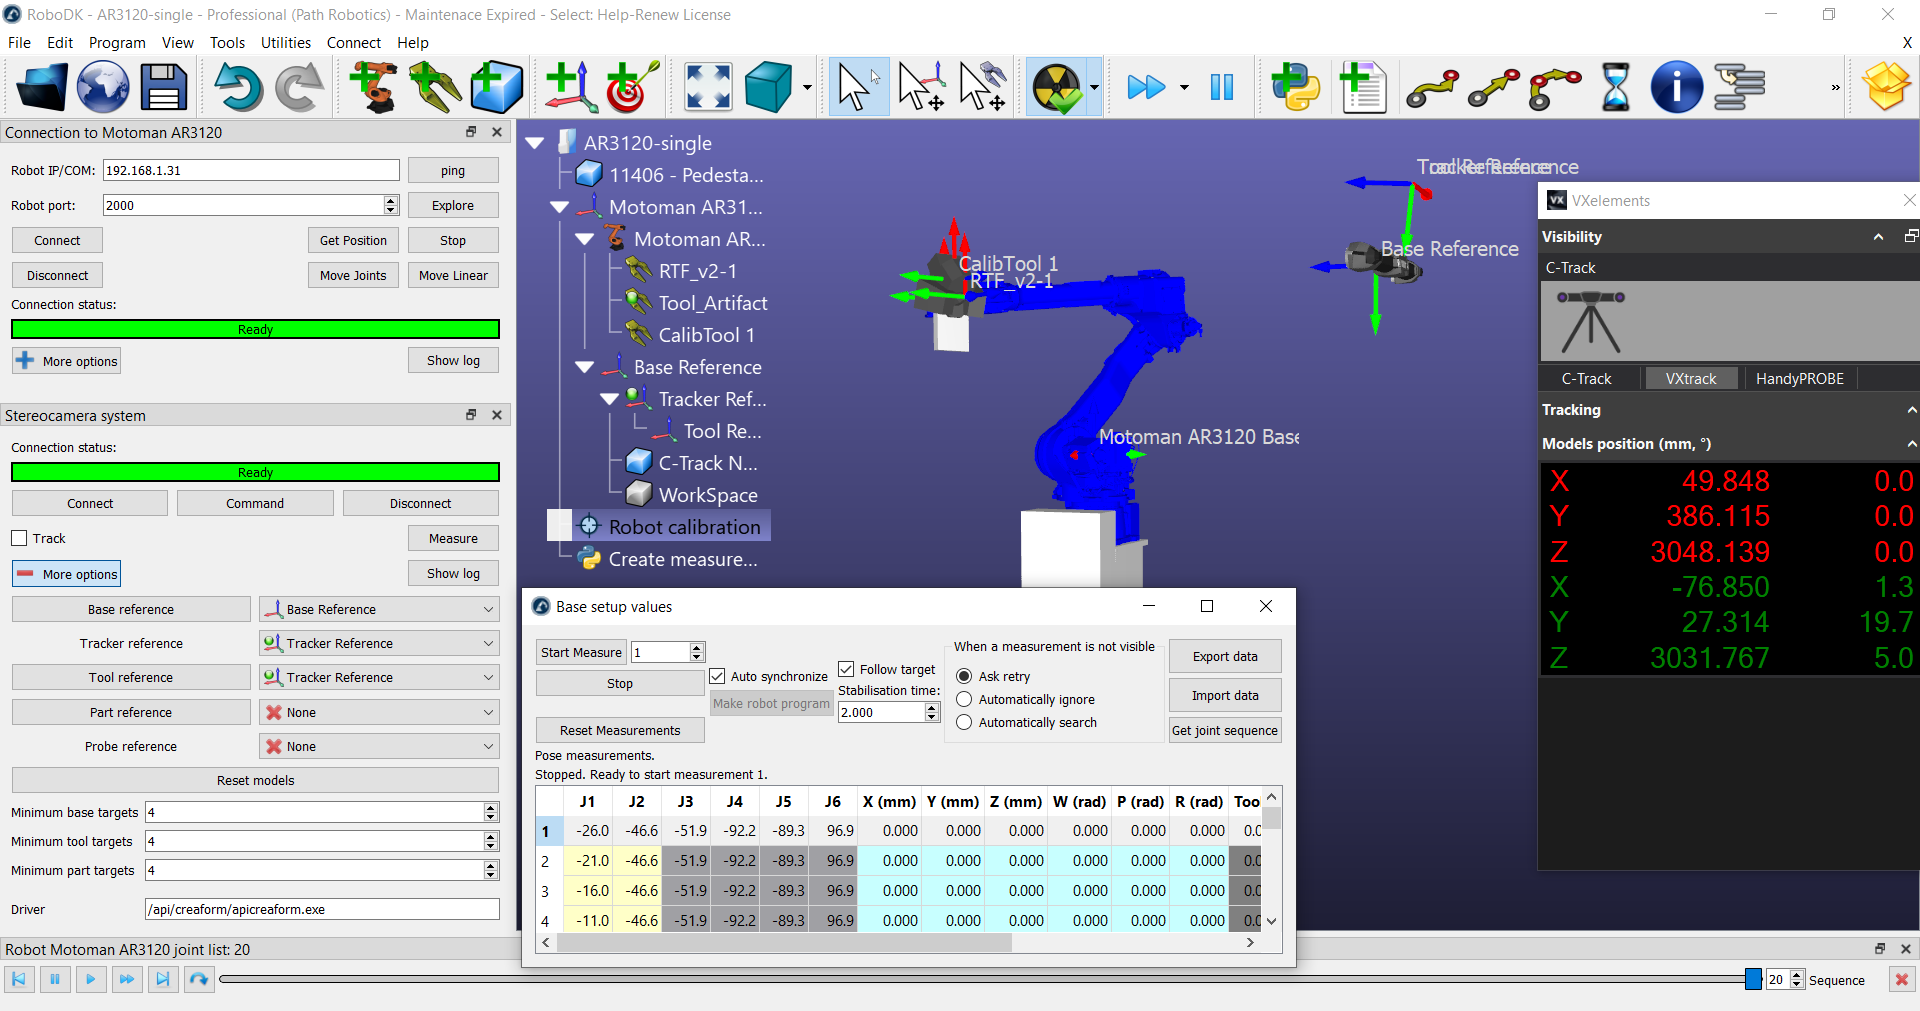1920x1011 pixels.
Task: Switch to the HandyPROBE tab
Action: coord(1799,379)
